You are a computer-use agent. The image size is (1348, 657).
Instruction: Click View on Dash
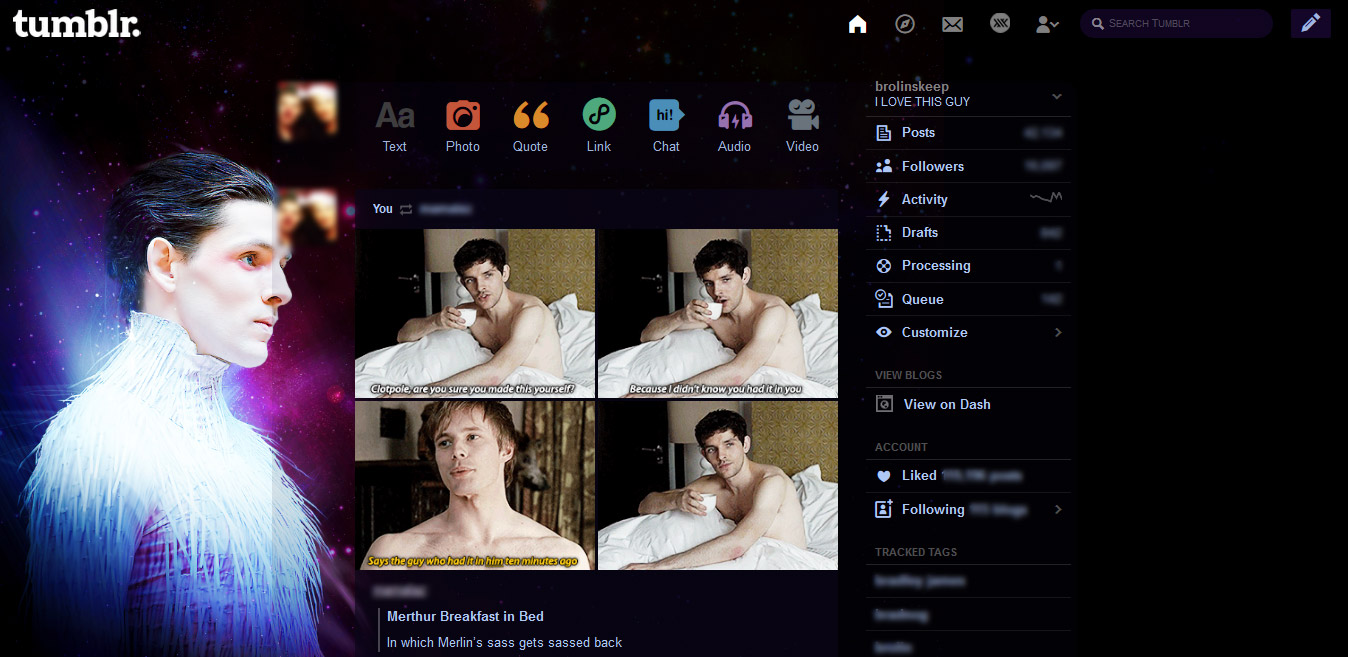[x=968, y=404]
